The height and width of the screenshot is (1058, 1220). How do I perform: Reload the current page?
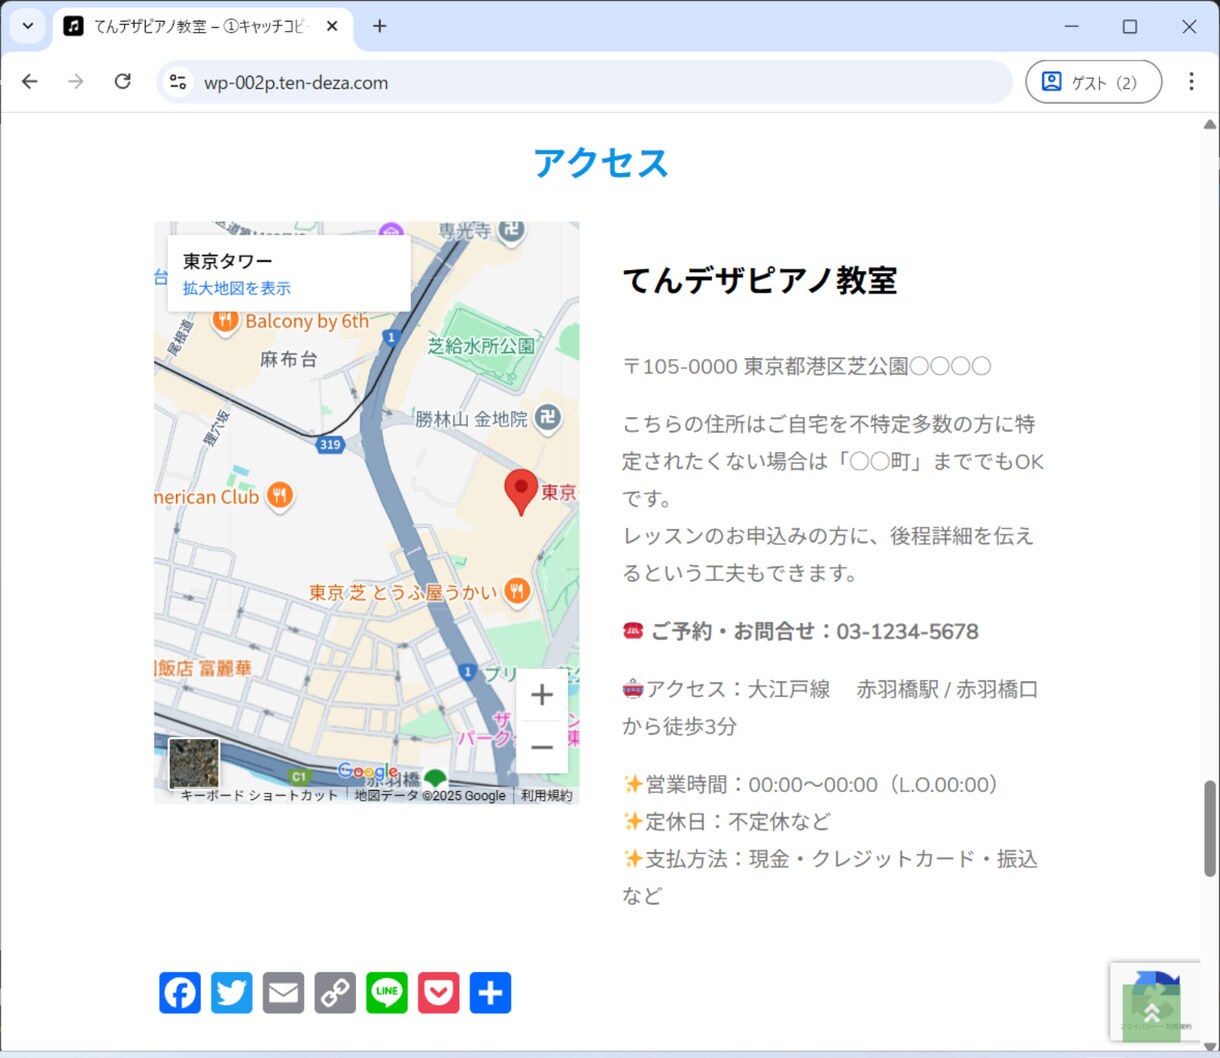coord(122,82)
